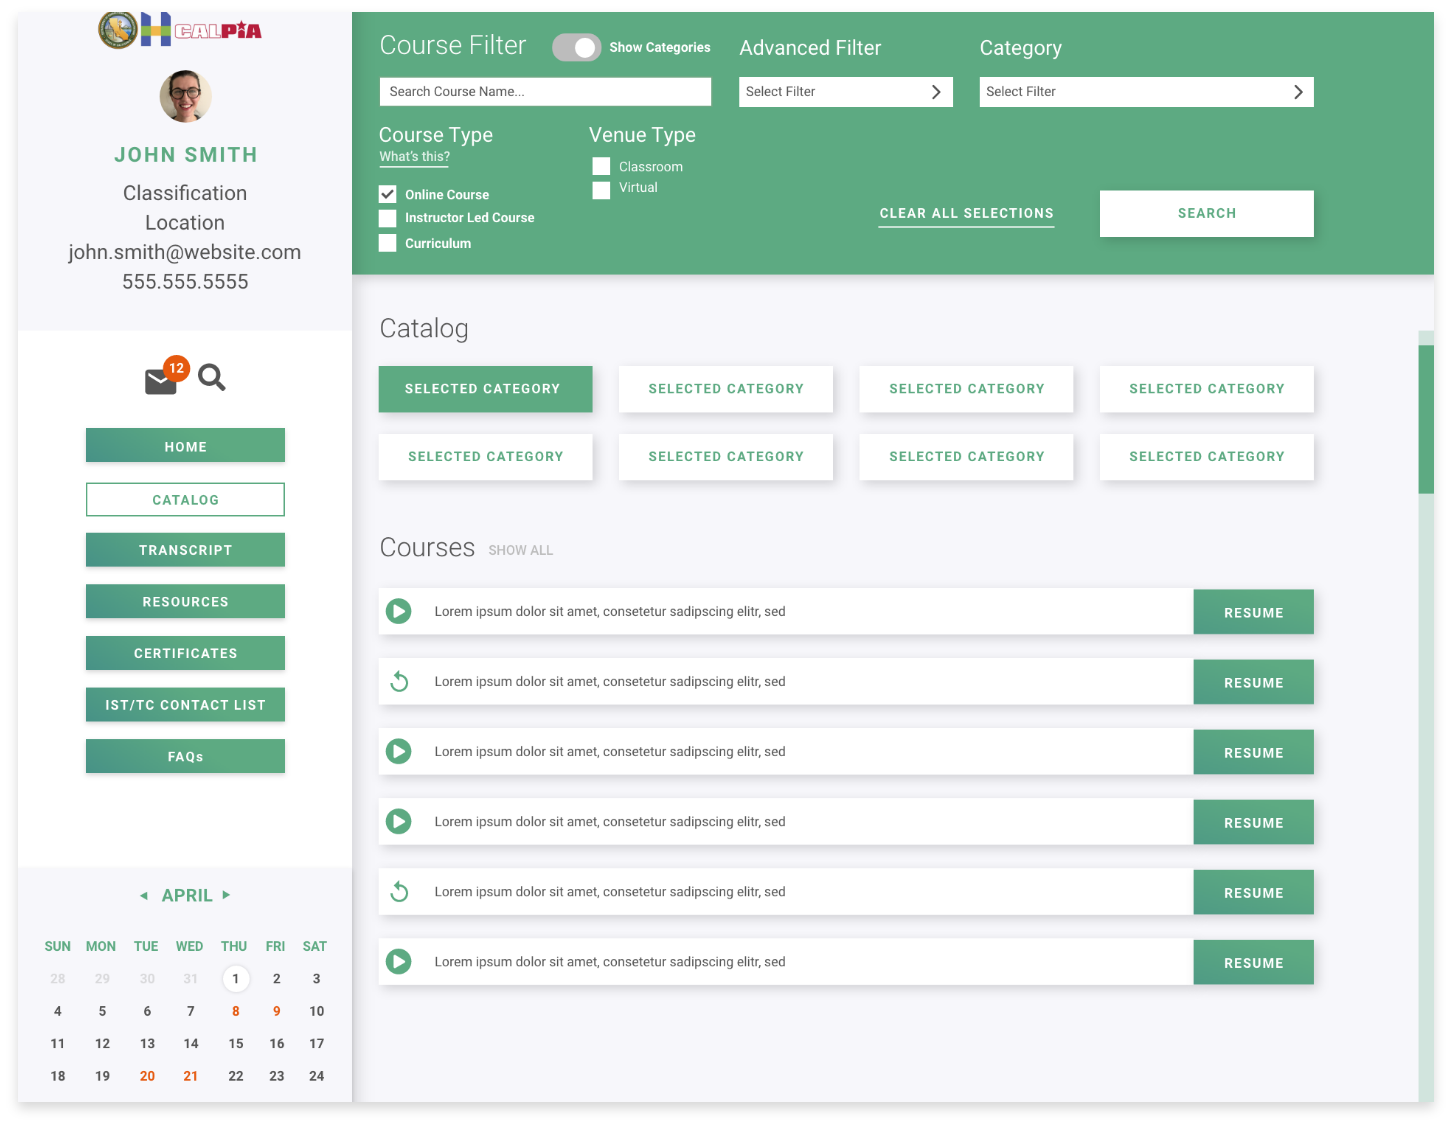1452x1126 pixels.
Task: Click the What's this? link
Action: click(414, 157)
